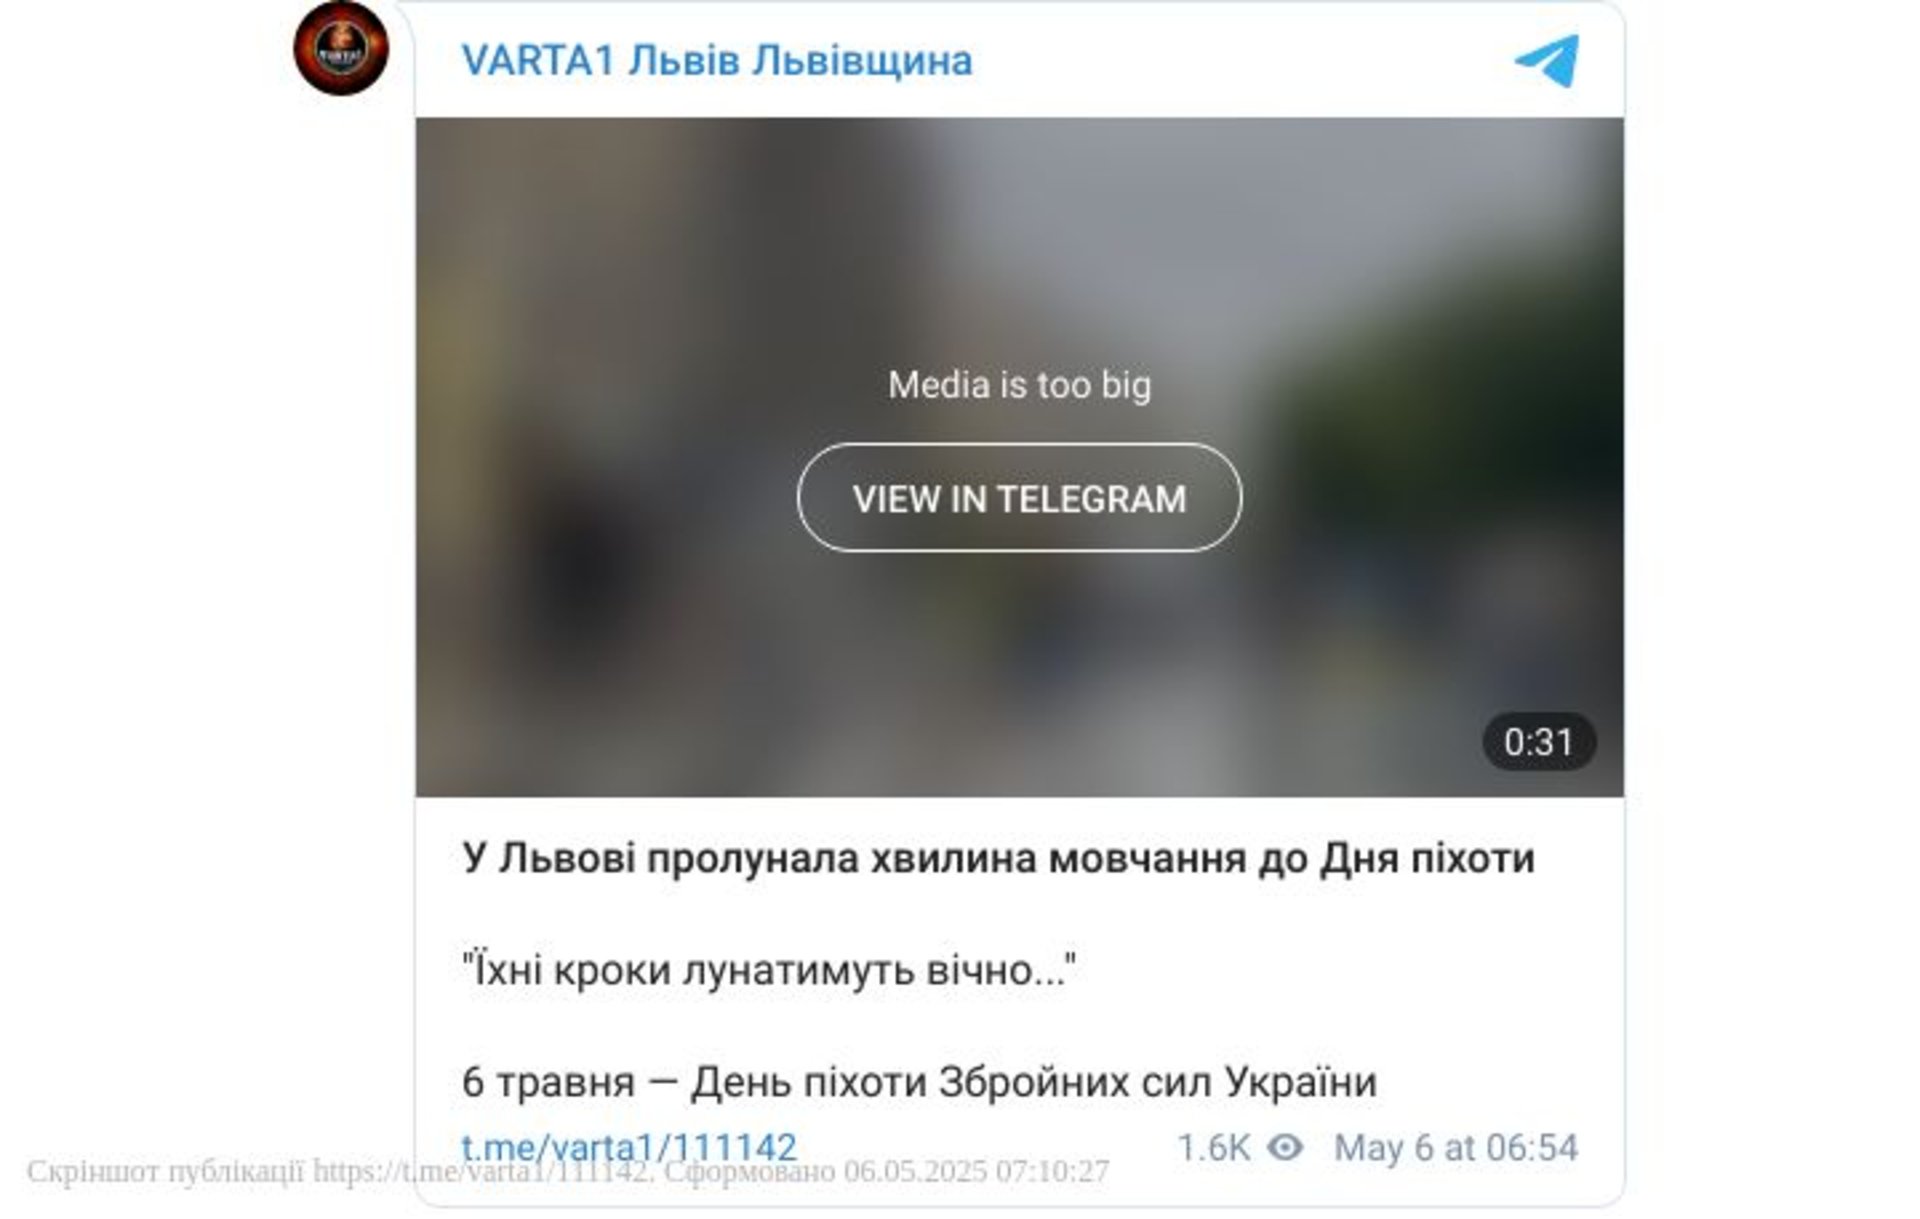The width and height of the screenshot is (1920, 1219).
Task: Click the word 'Львівщина' in channel title
Action: (861, 60)
